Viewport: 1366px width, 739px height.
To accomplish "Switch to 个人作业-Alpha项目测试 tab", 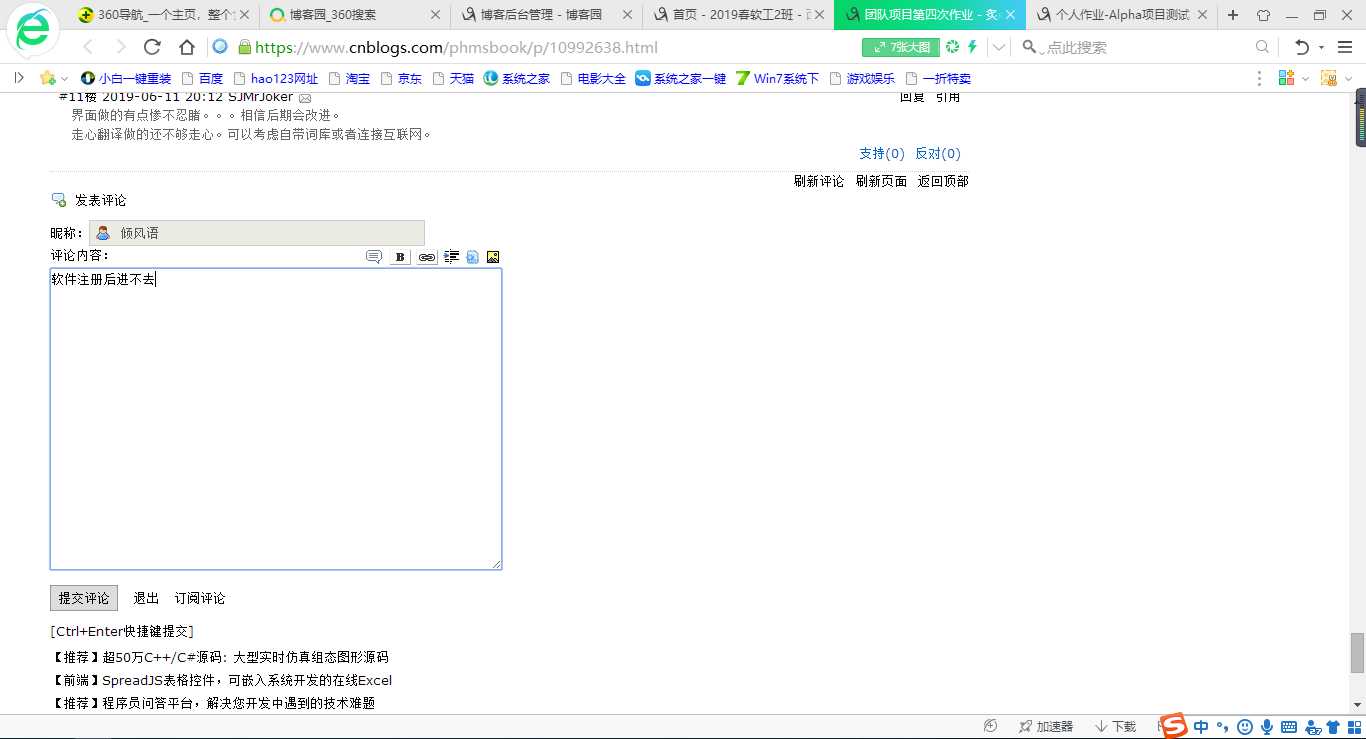I will (x=1123, y=15).
